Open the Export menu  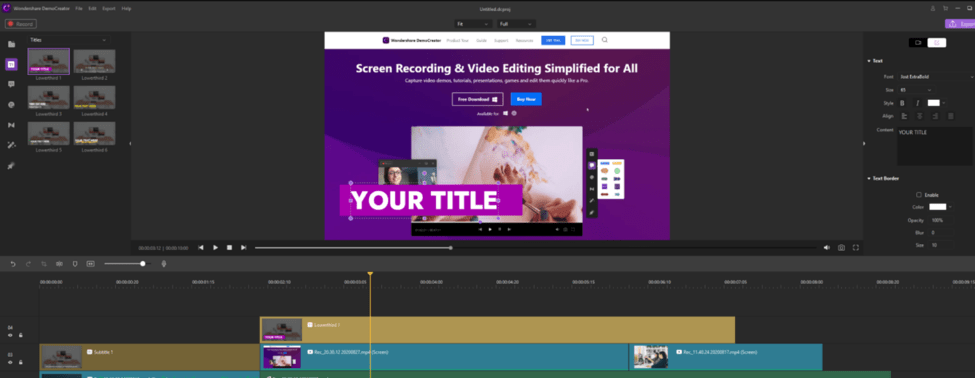[108, 9]
